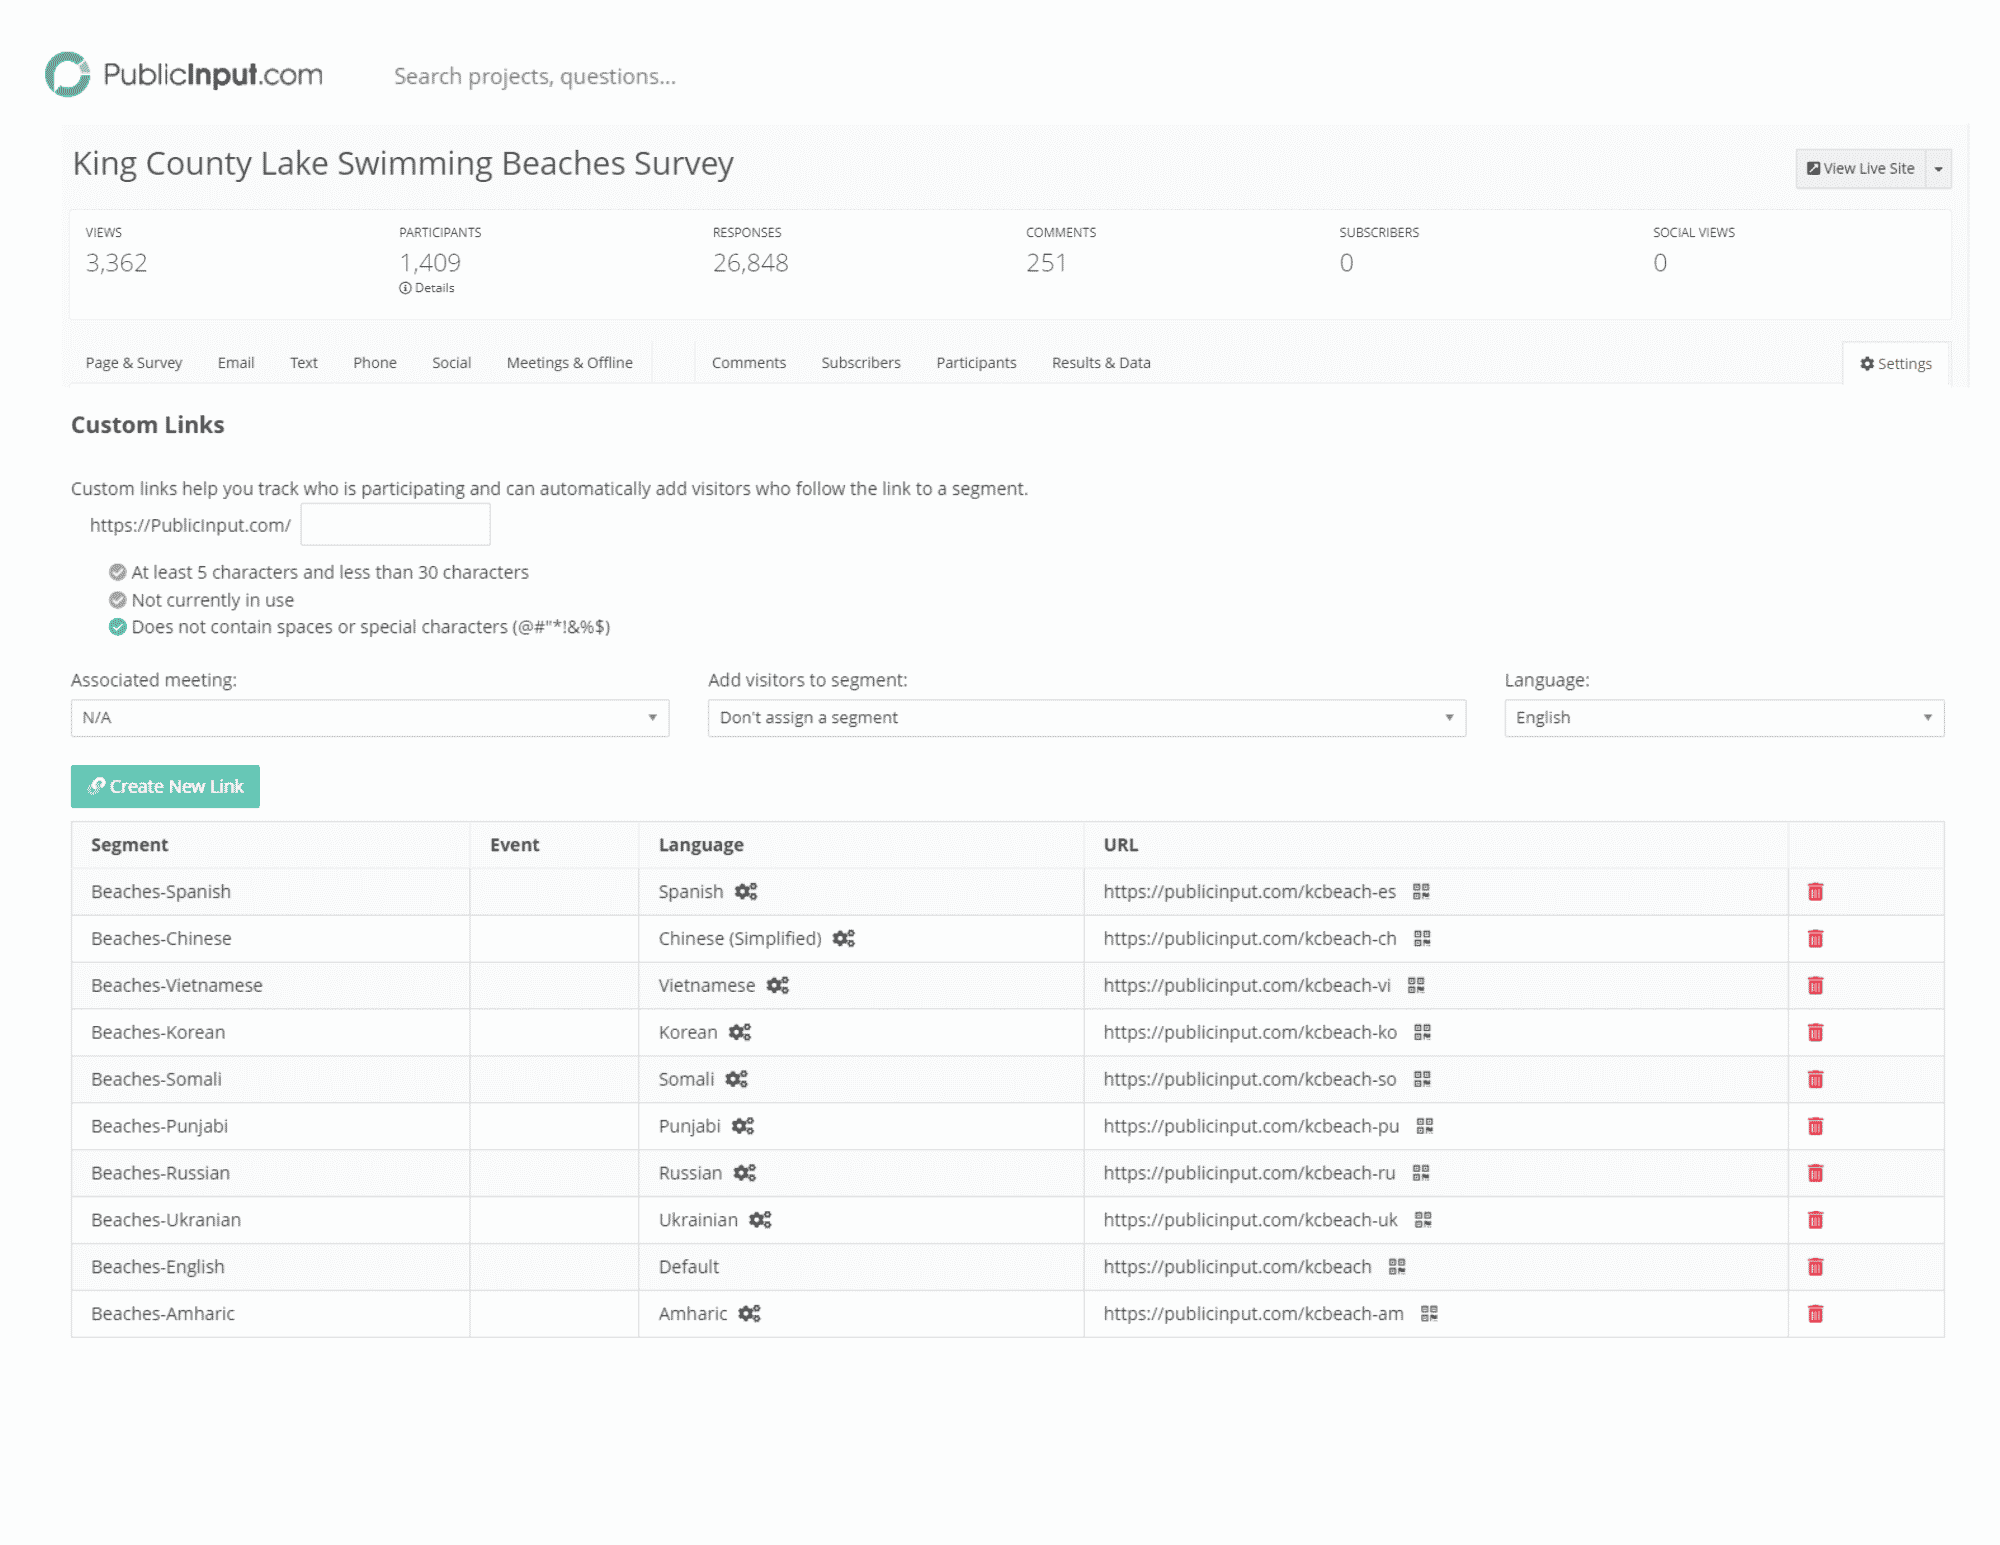This screenshot has height=1545, width=2000.
Task: Click the custom link URL text field
Action: tap(395, 525)
